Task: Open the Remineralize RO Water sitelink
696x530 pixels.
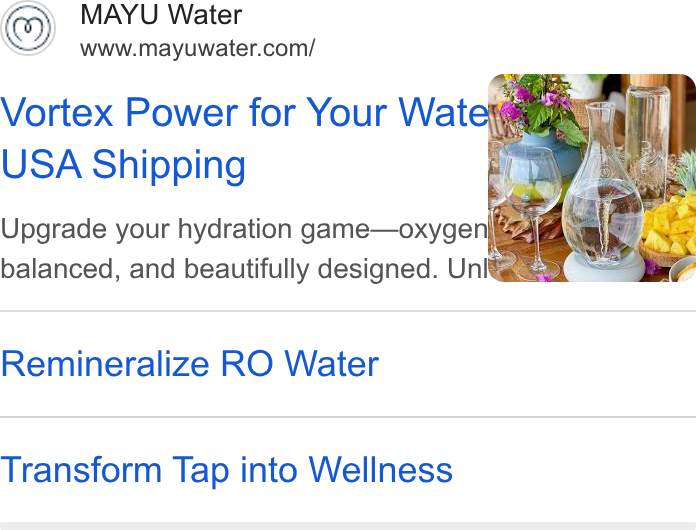Action: coord(190,364)
